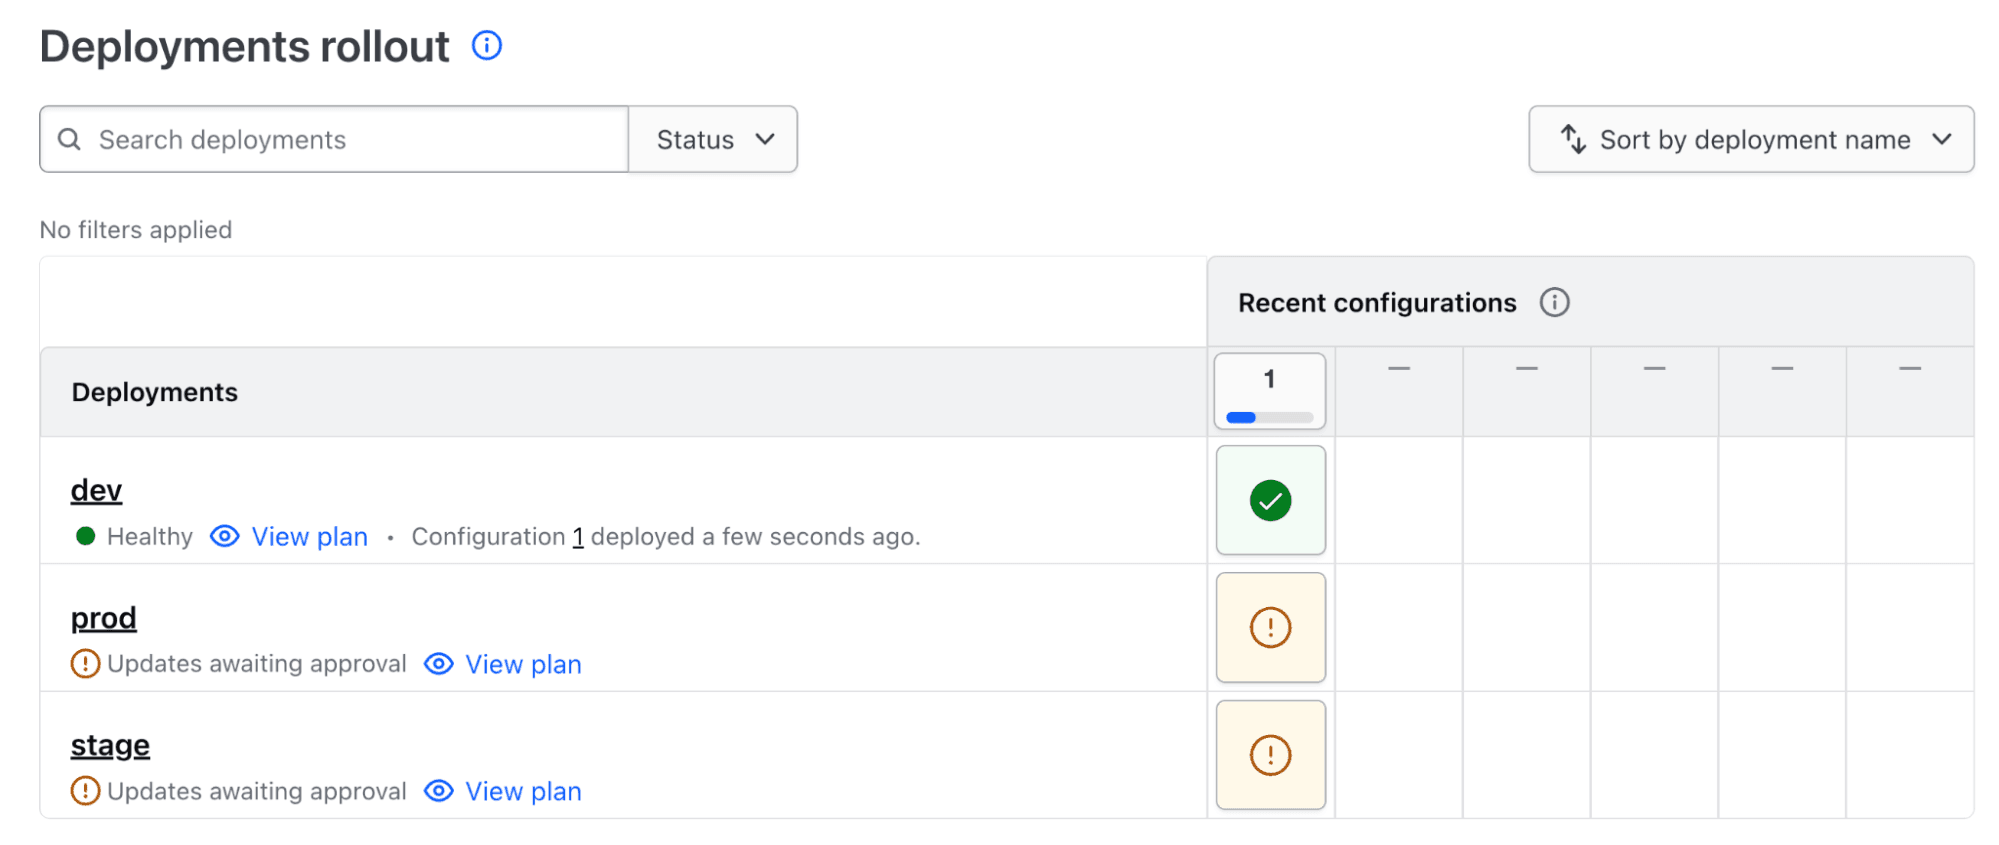Click the info icon beside Deployments rollout
1999x845 pixels.
[x=486, y=46]
